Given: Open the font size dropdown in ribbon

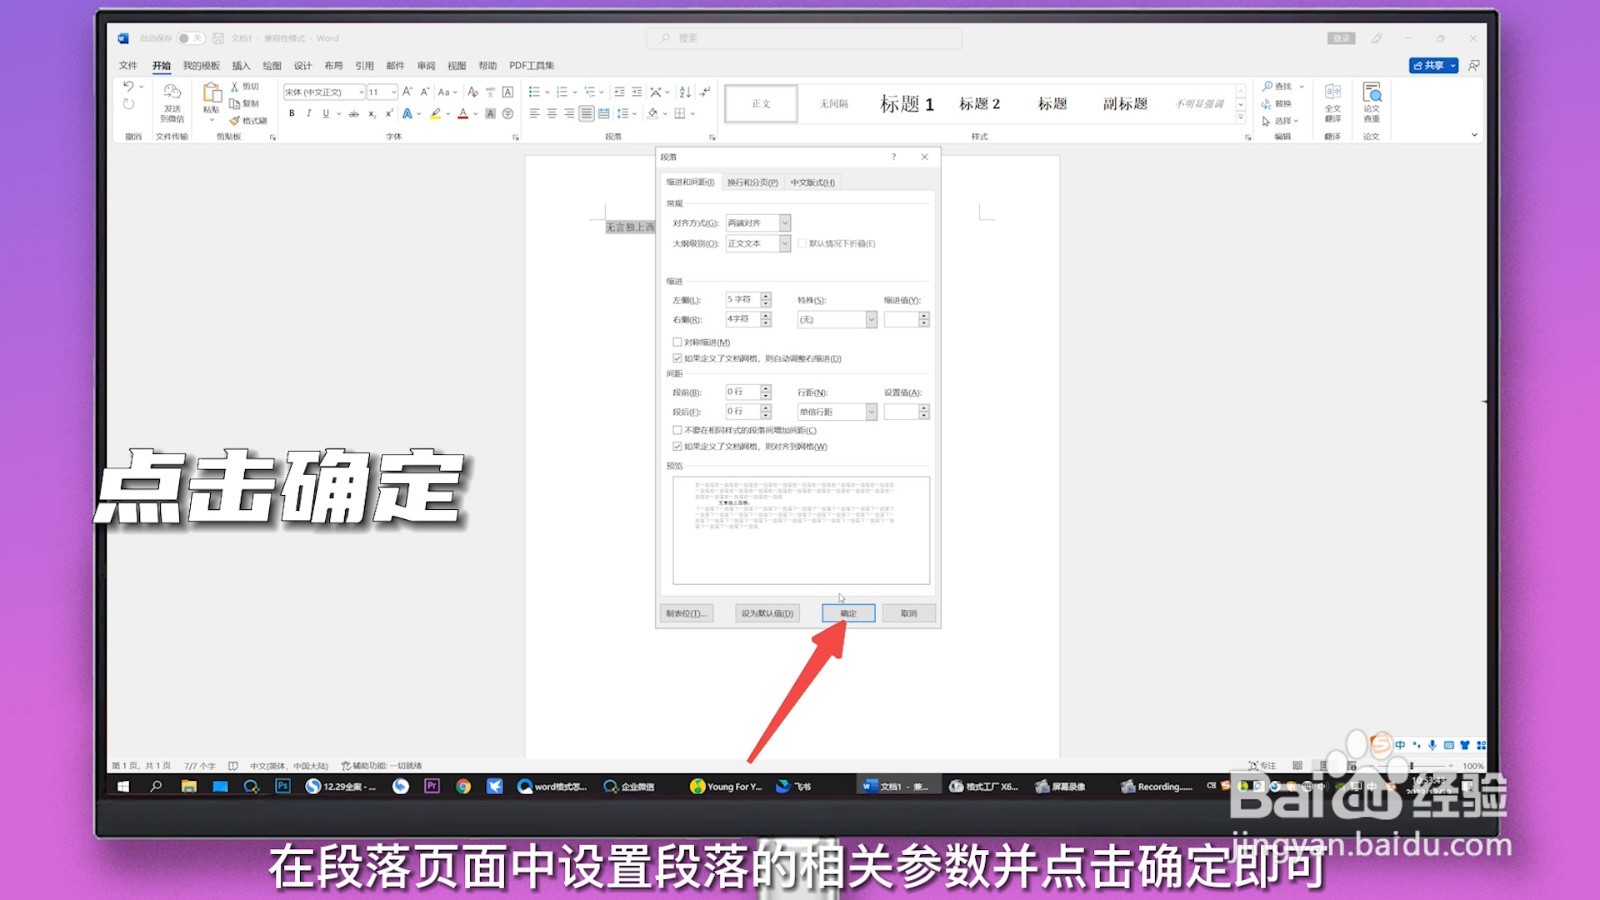Looking at the screenshot, I should pos(394,92).
